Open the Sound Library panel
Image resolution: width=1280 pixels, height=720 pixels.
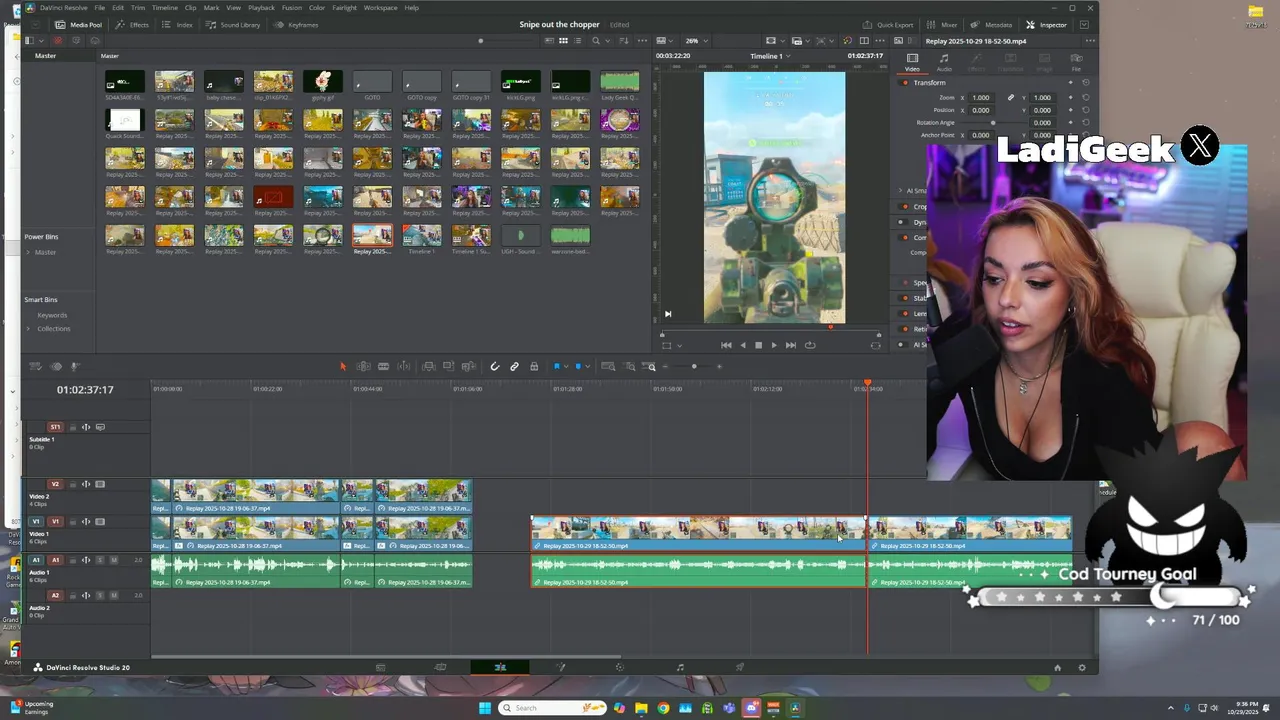click(x=233, y=25)
